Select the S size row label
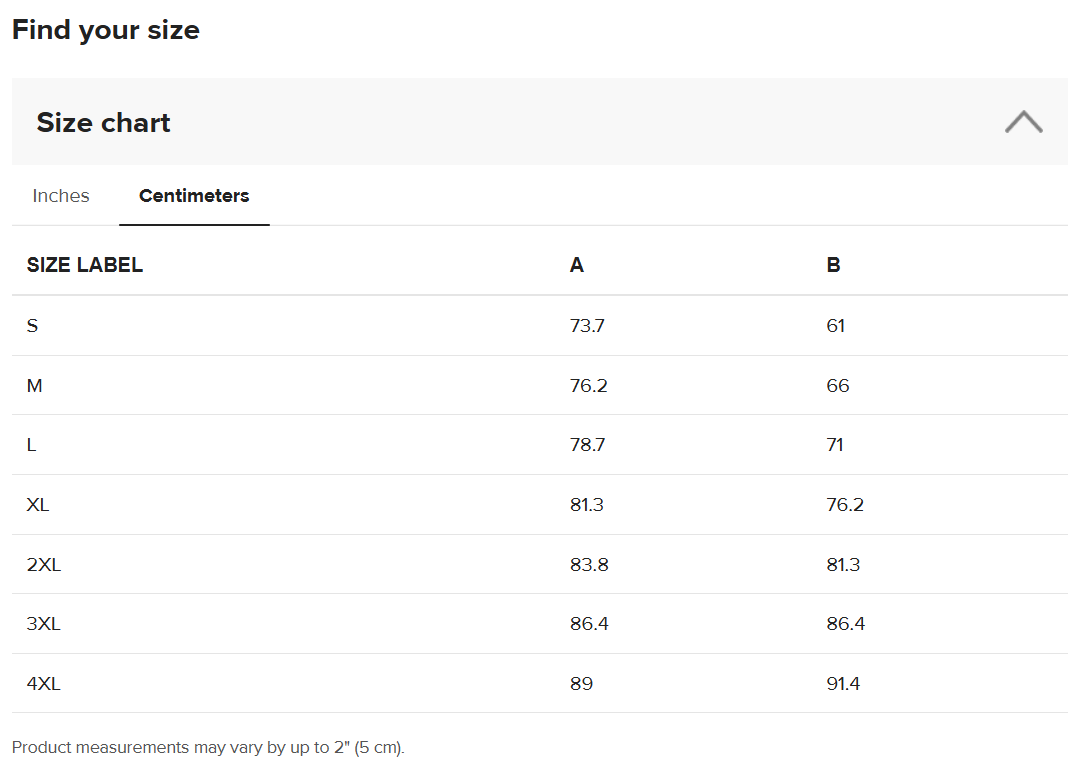 click(33, 326)
